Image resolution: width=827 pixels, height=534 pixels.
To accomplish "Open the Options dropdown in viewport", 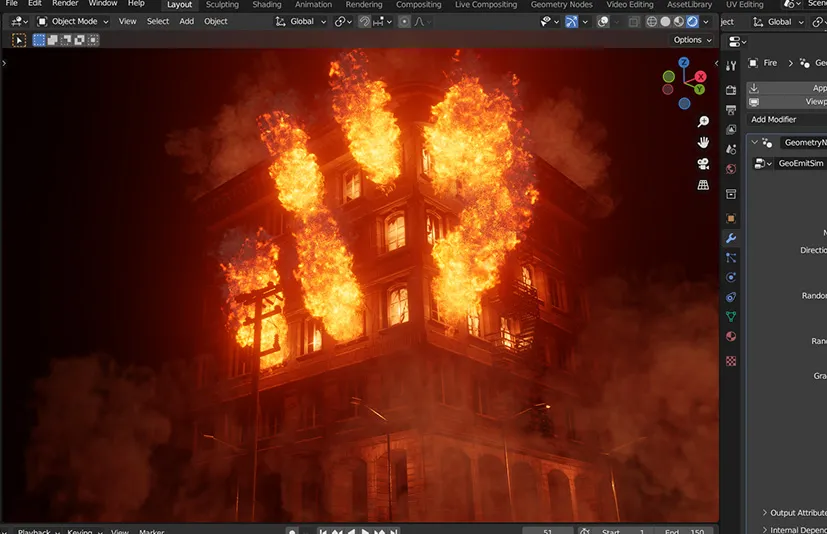I will 692,40.
